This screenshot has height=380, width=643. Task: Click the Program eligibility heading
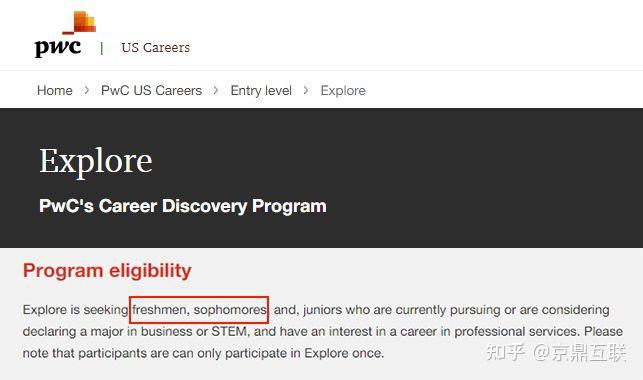pos(107,271)
